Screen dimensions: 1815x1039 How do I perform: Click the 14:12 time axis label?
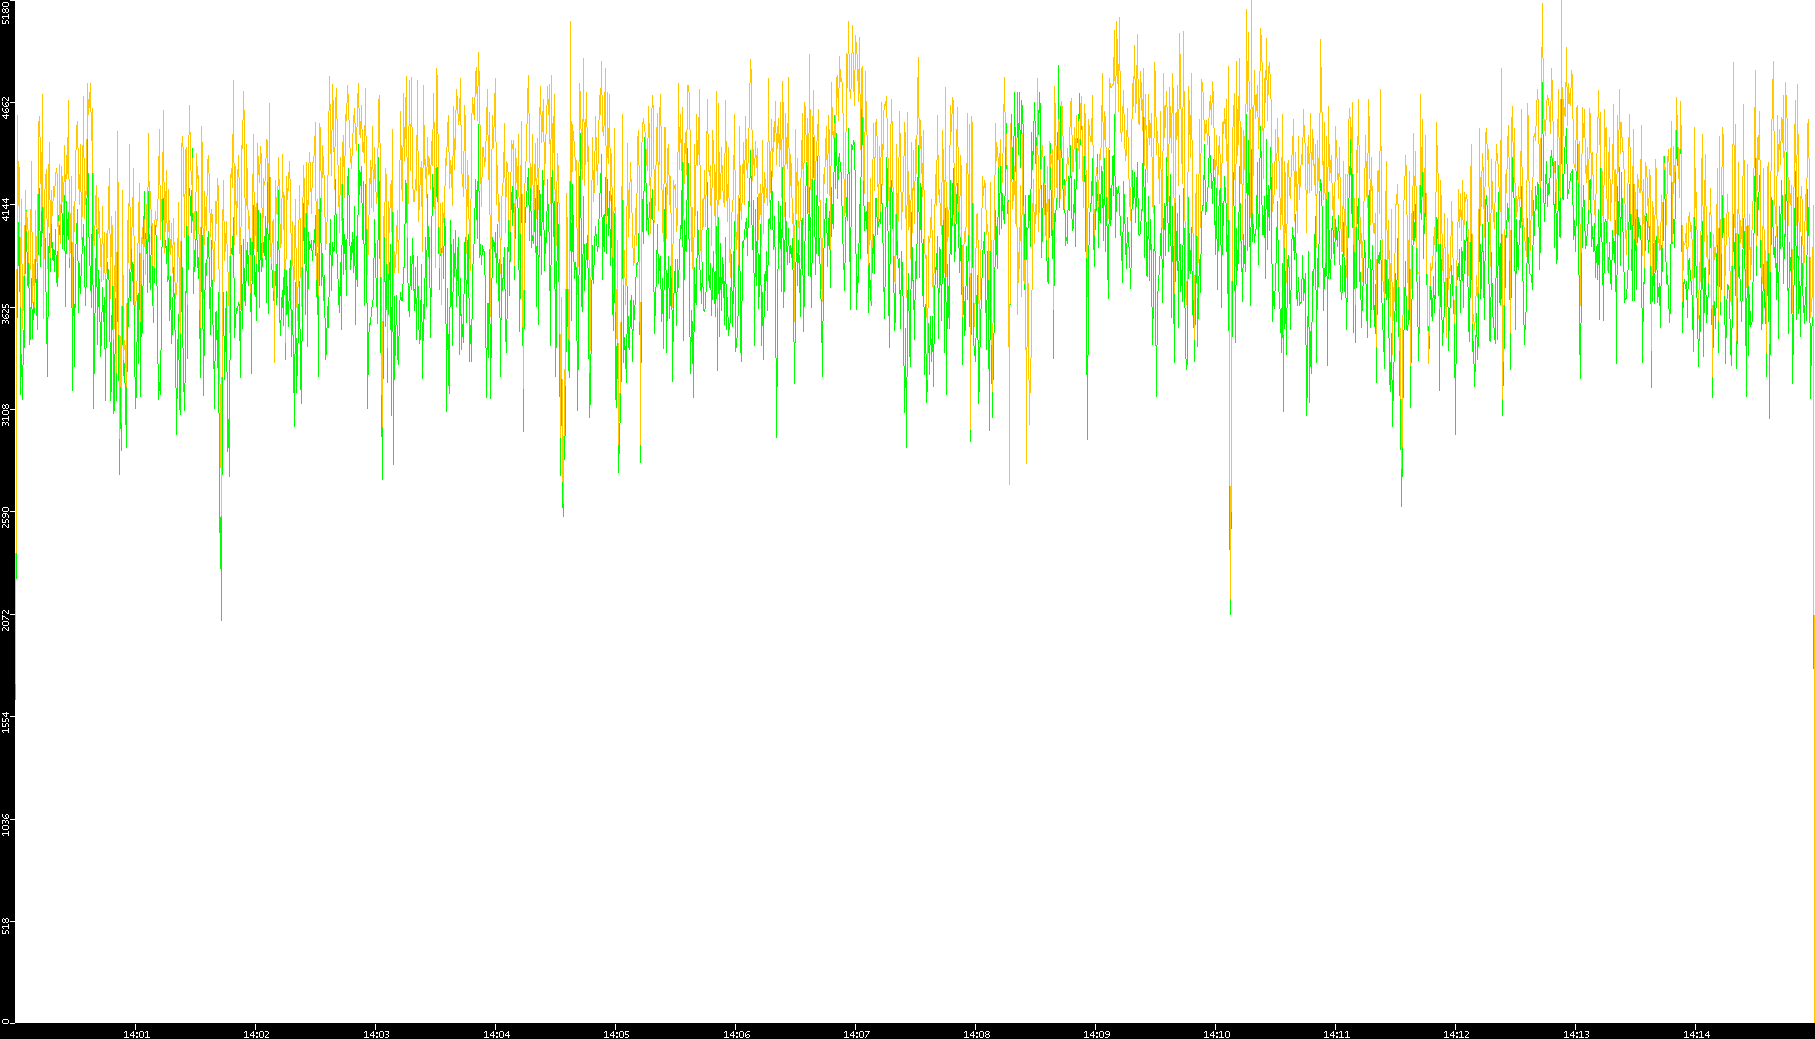point(1456,1034)
